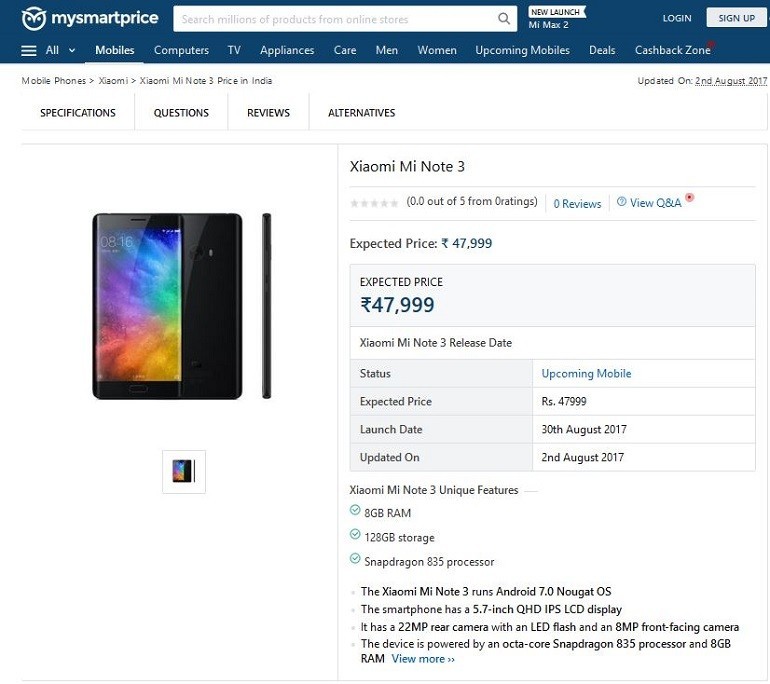The width and height of the screenshot is (770, 684).
Task: Open the Reviews tab
Action: click(x=268, y=113)
